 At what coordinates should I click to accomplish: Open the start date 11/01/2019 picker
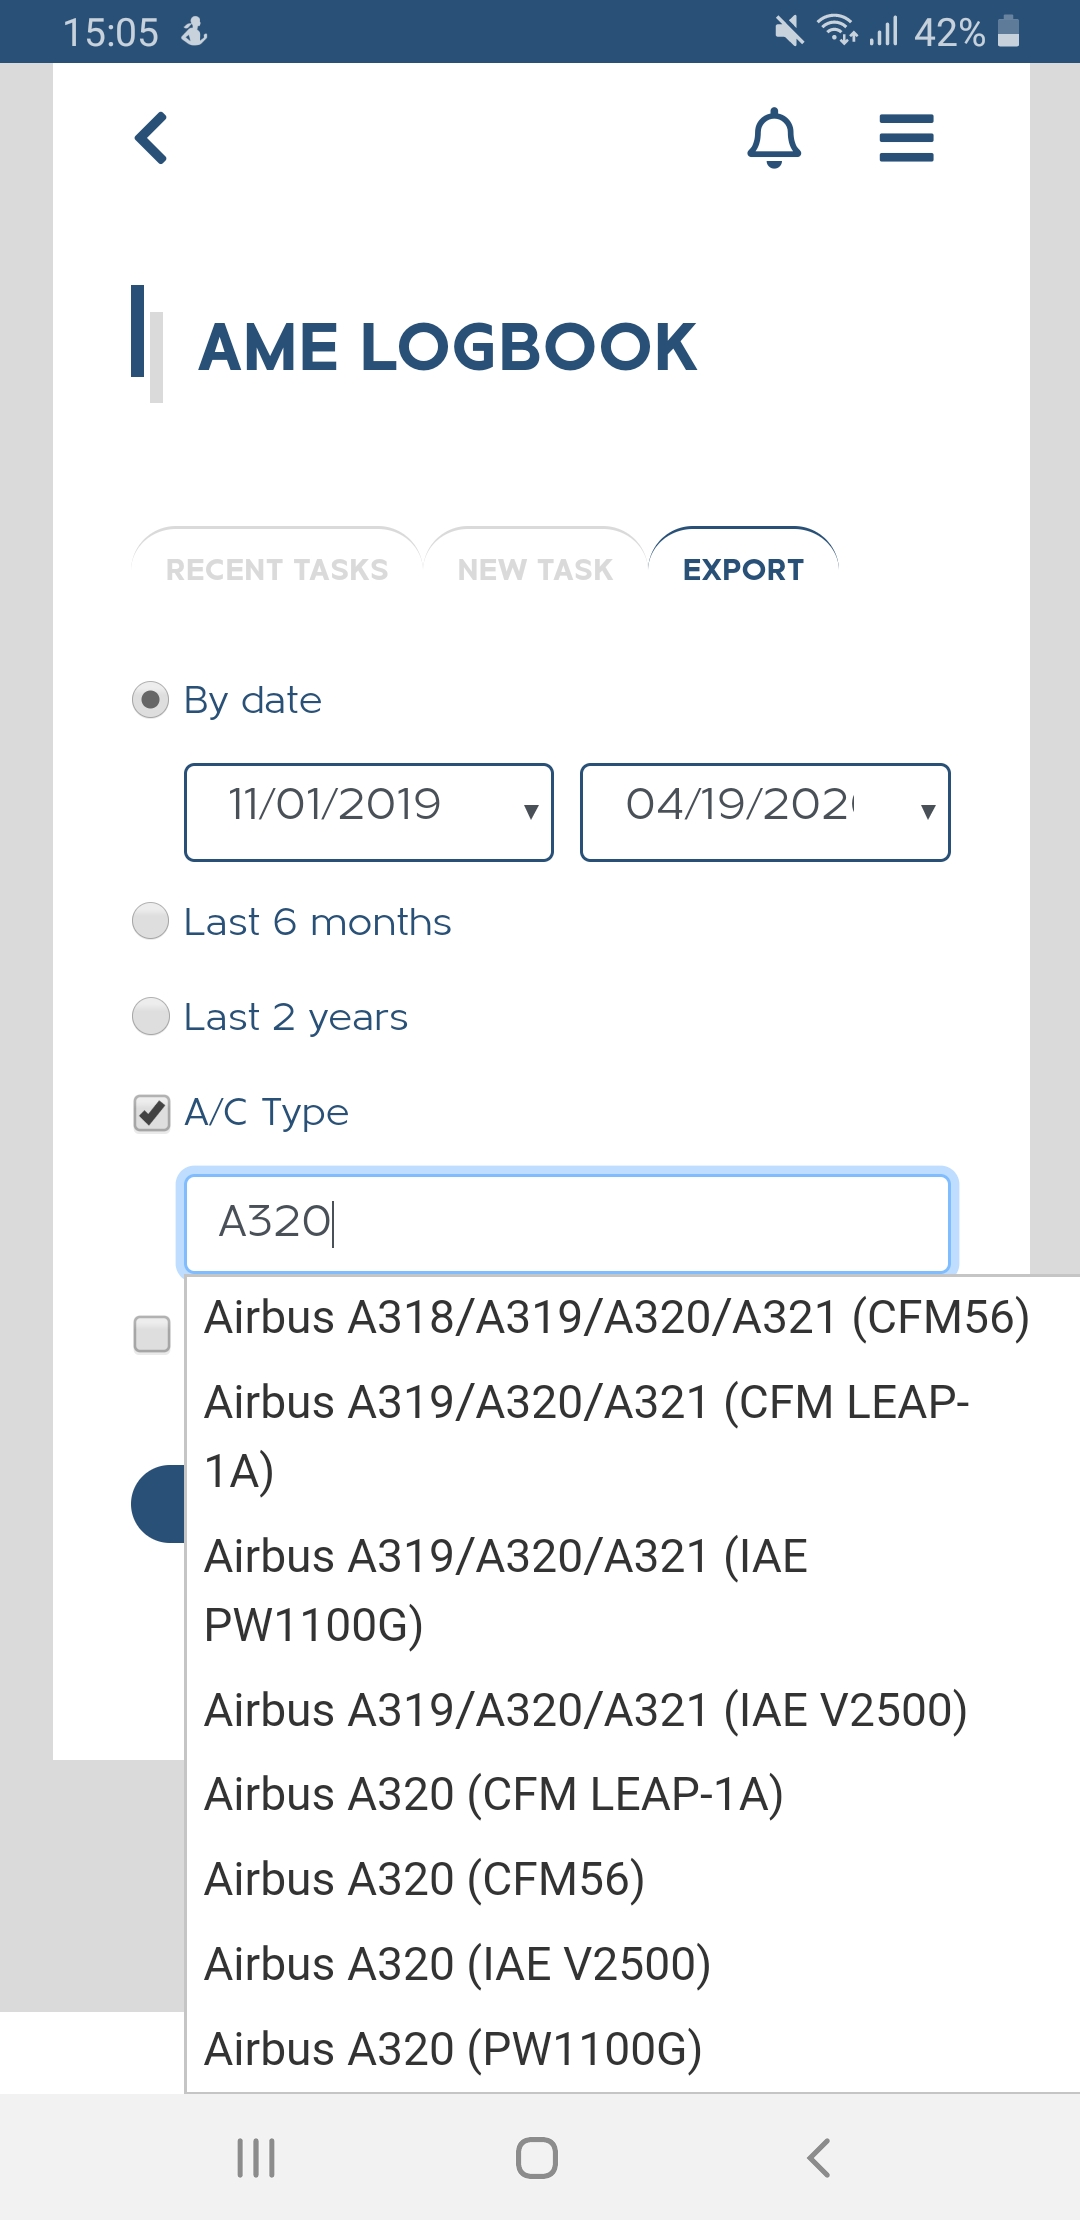click(368, 812)
